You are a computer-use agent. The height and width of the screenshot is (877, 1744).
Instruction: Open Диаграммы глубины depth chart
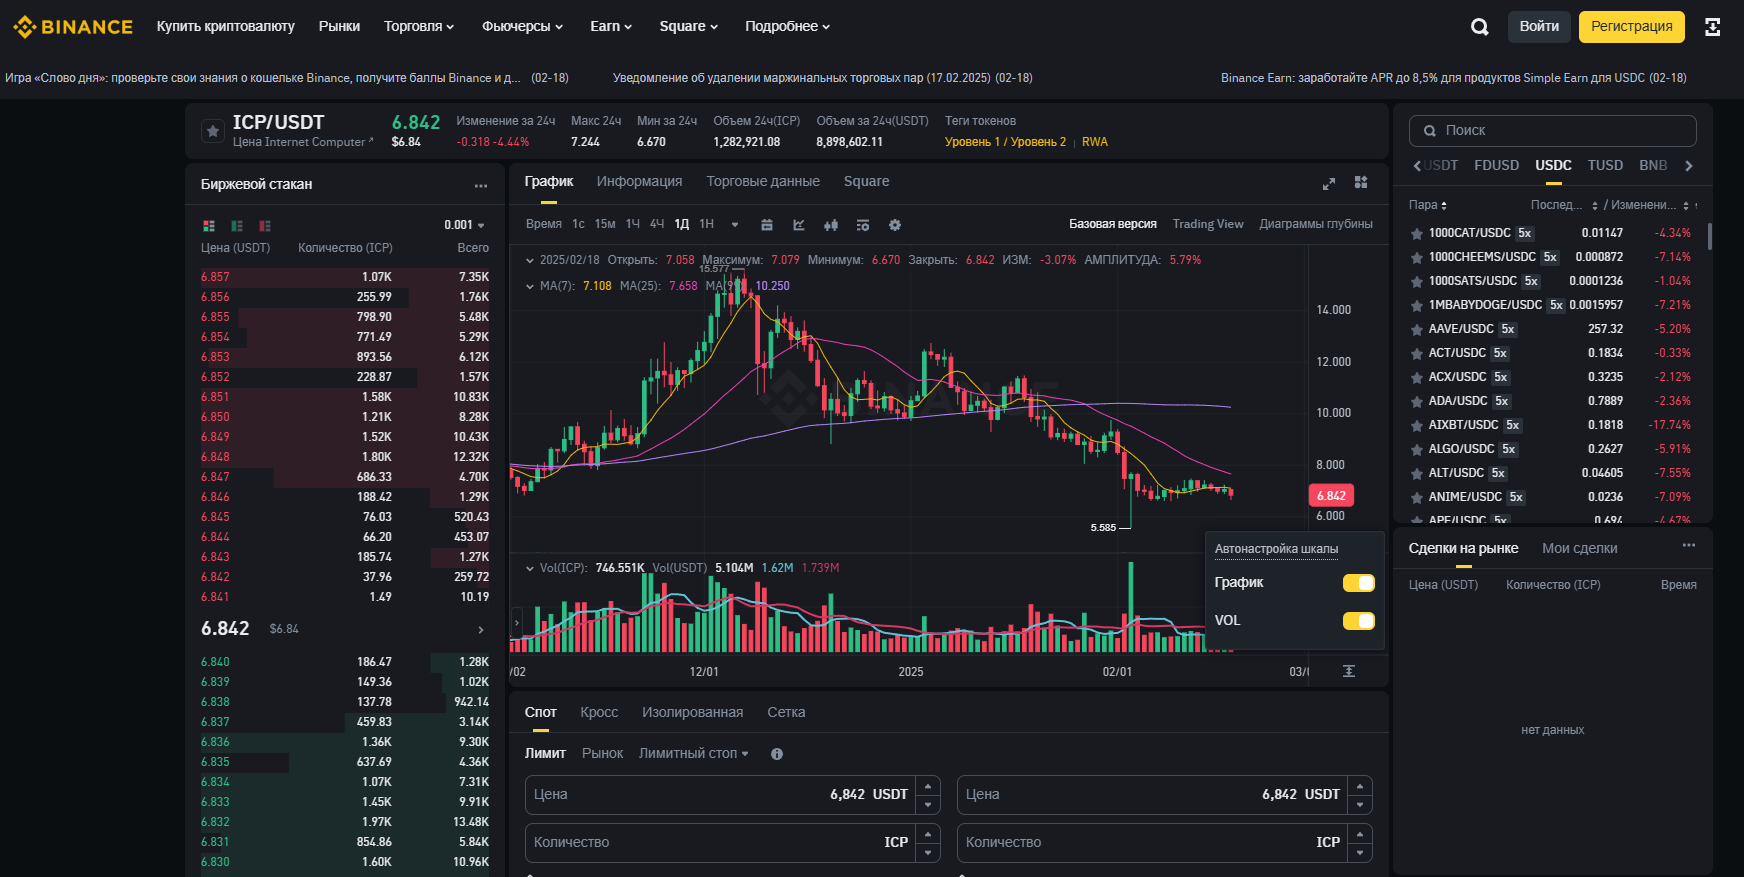(1316, 224)
